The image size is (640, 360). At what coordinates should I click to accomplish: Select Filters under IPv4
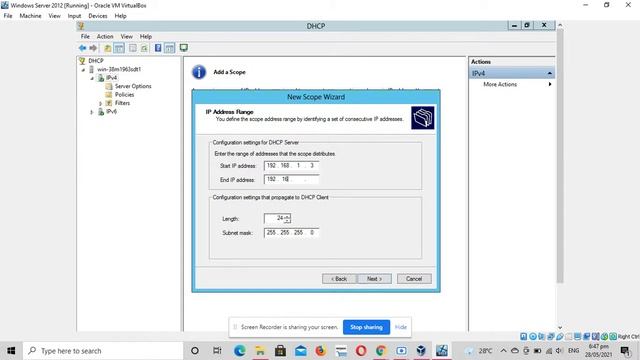(x=122, y=103)
